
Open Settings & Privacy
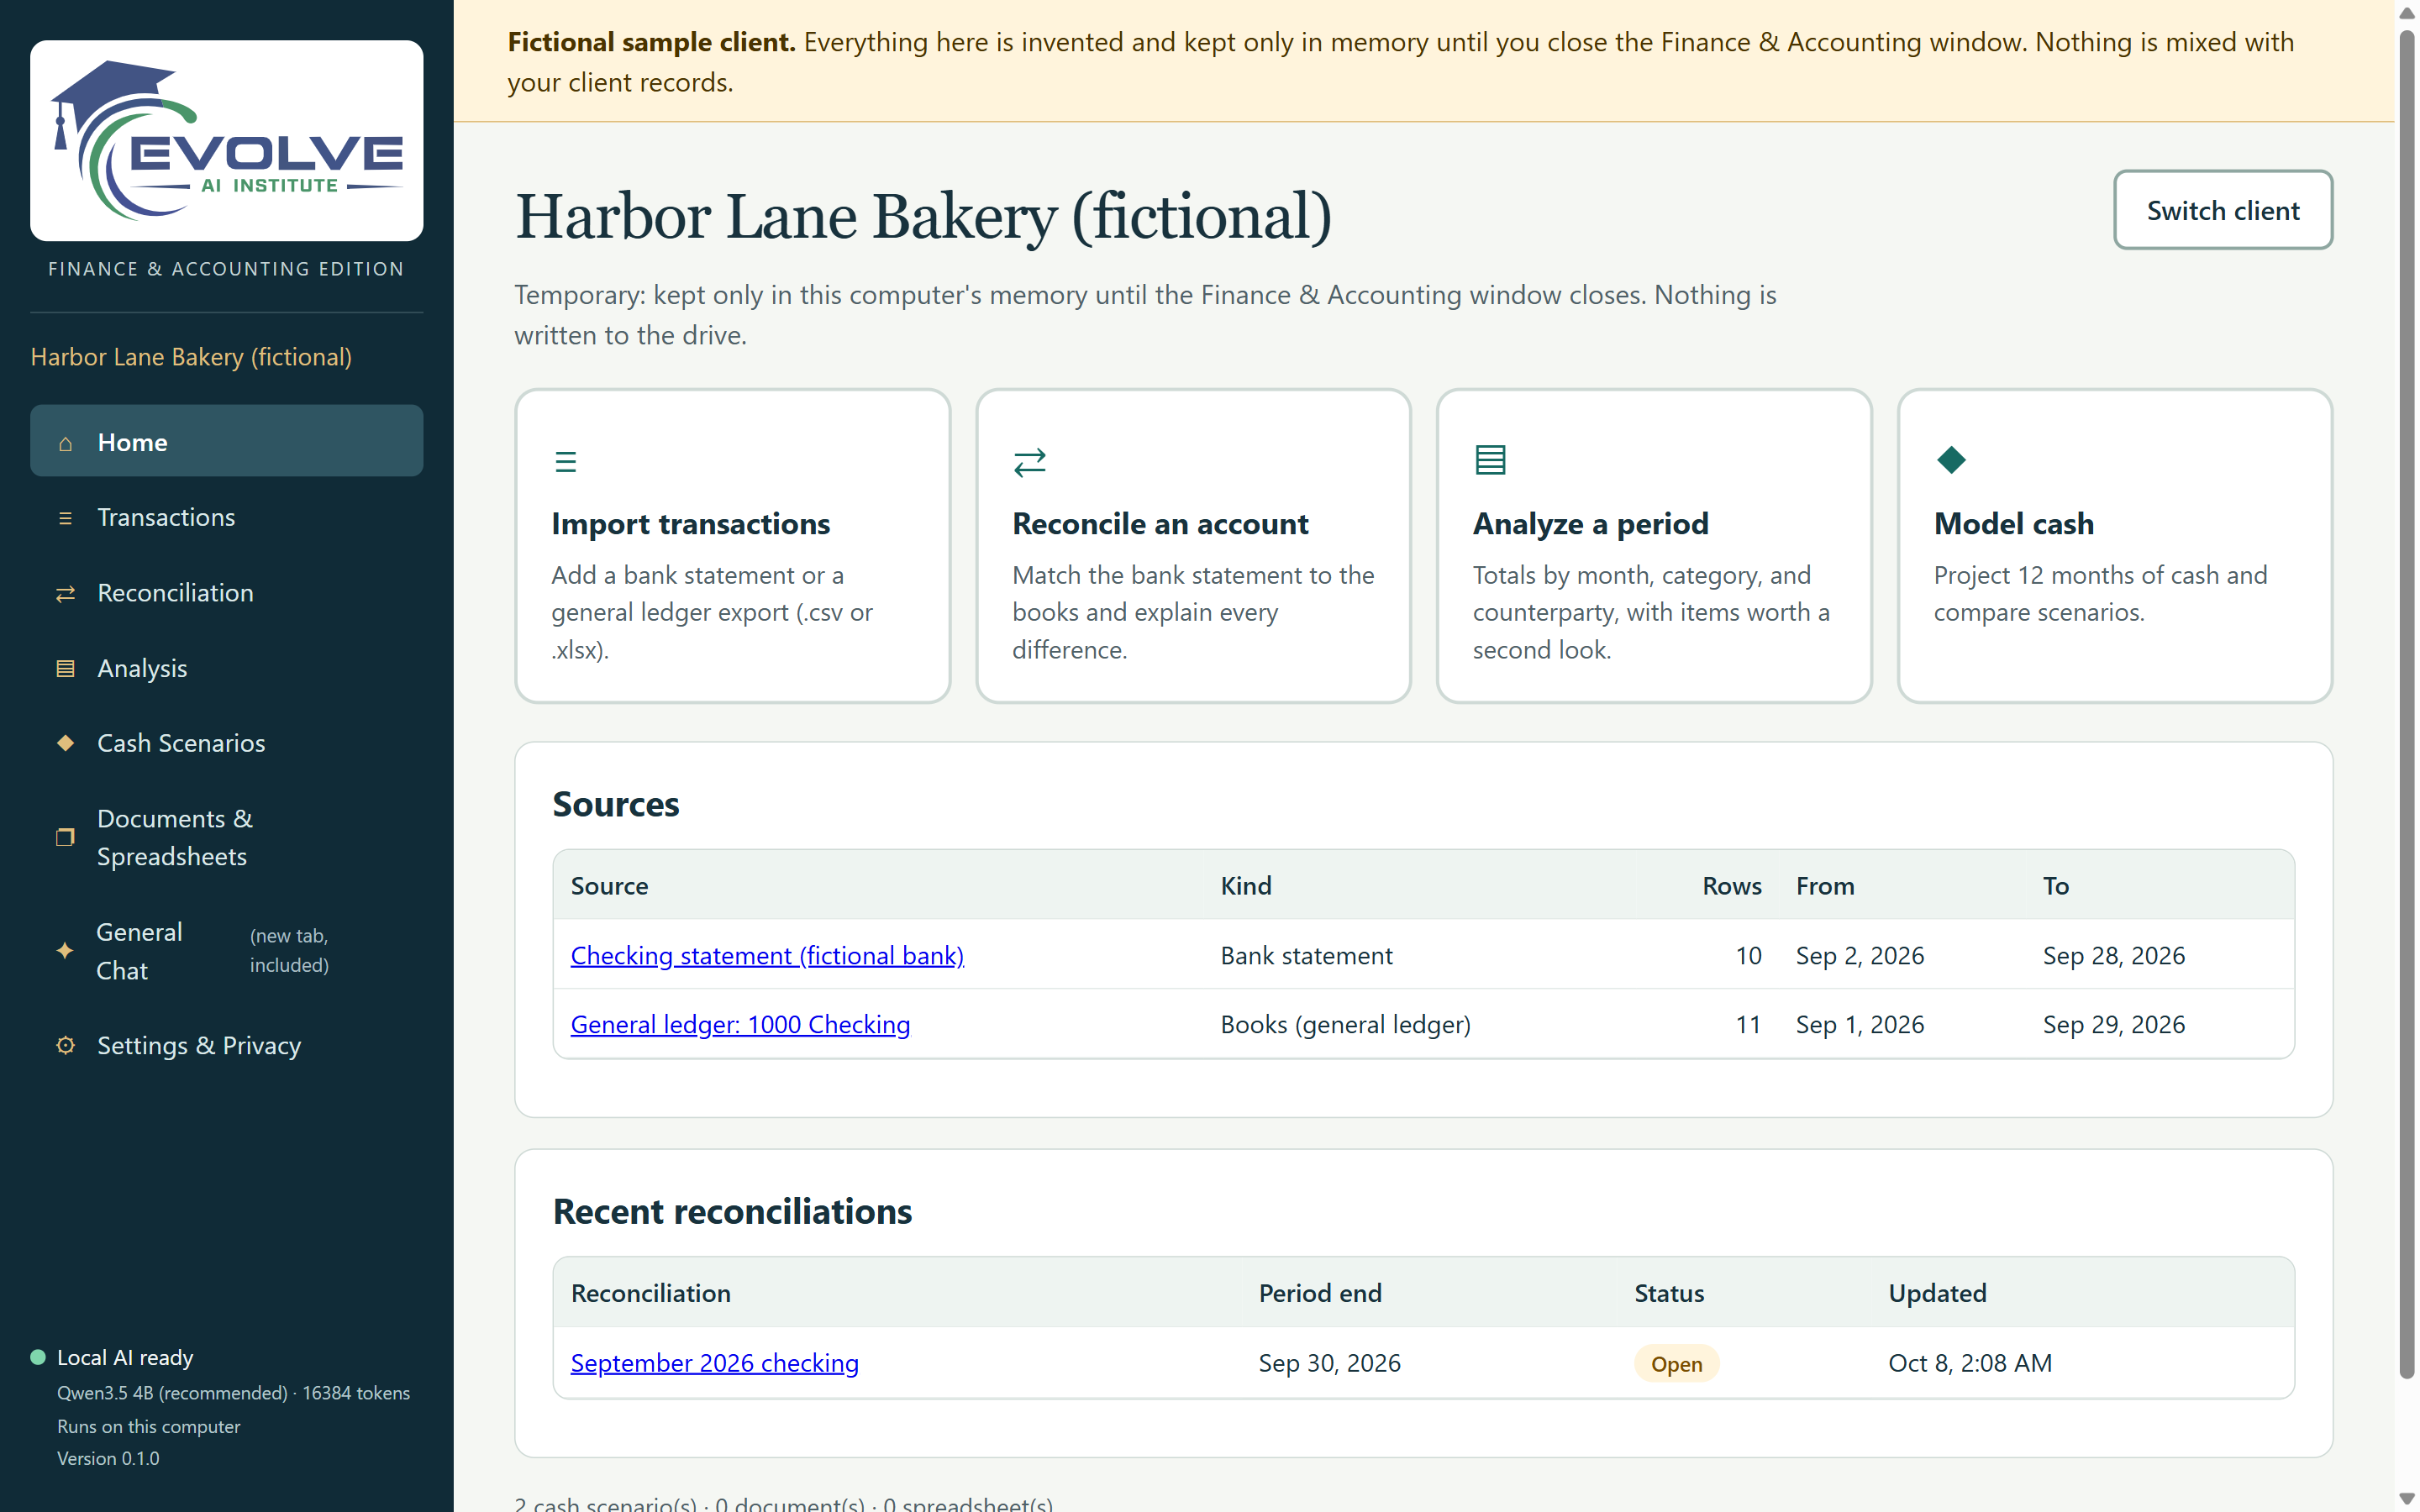(227, 1045)
